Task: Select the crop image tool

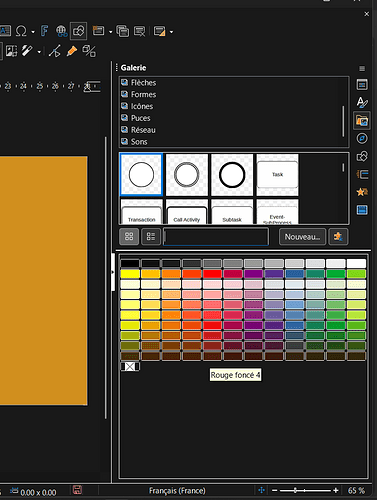Action: pyautogui.click(x=11, y=51)
